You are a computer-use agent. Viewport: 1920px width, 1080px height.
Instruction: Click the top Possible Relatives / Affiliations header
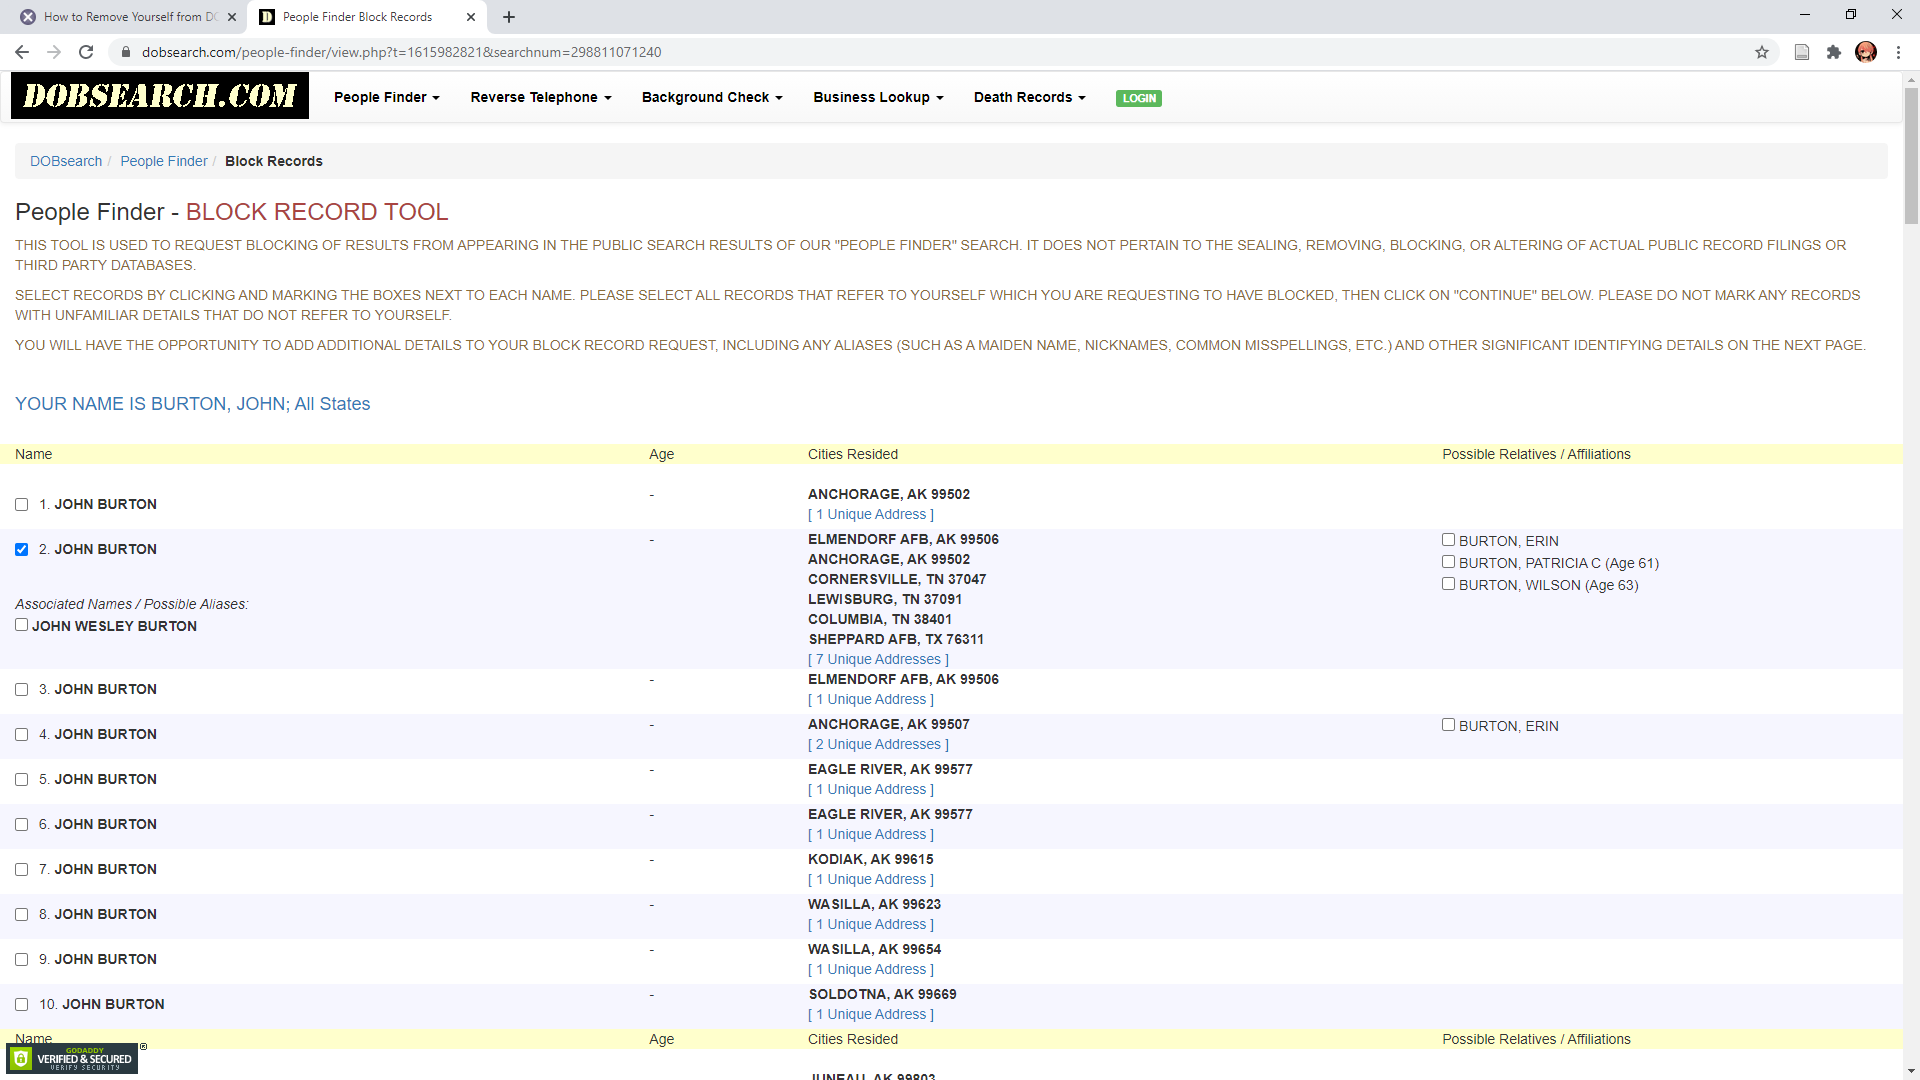click(1536, 454)
